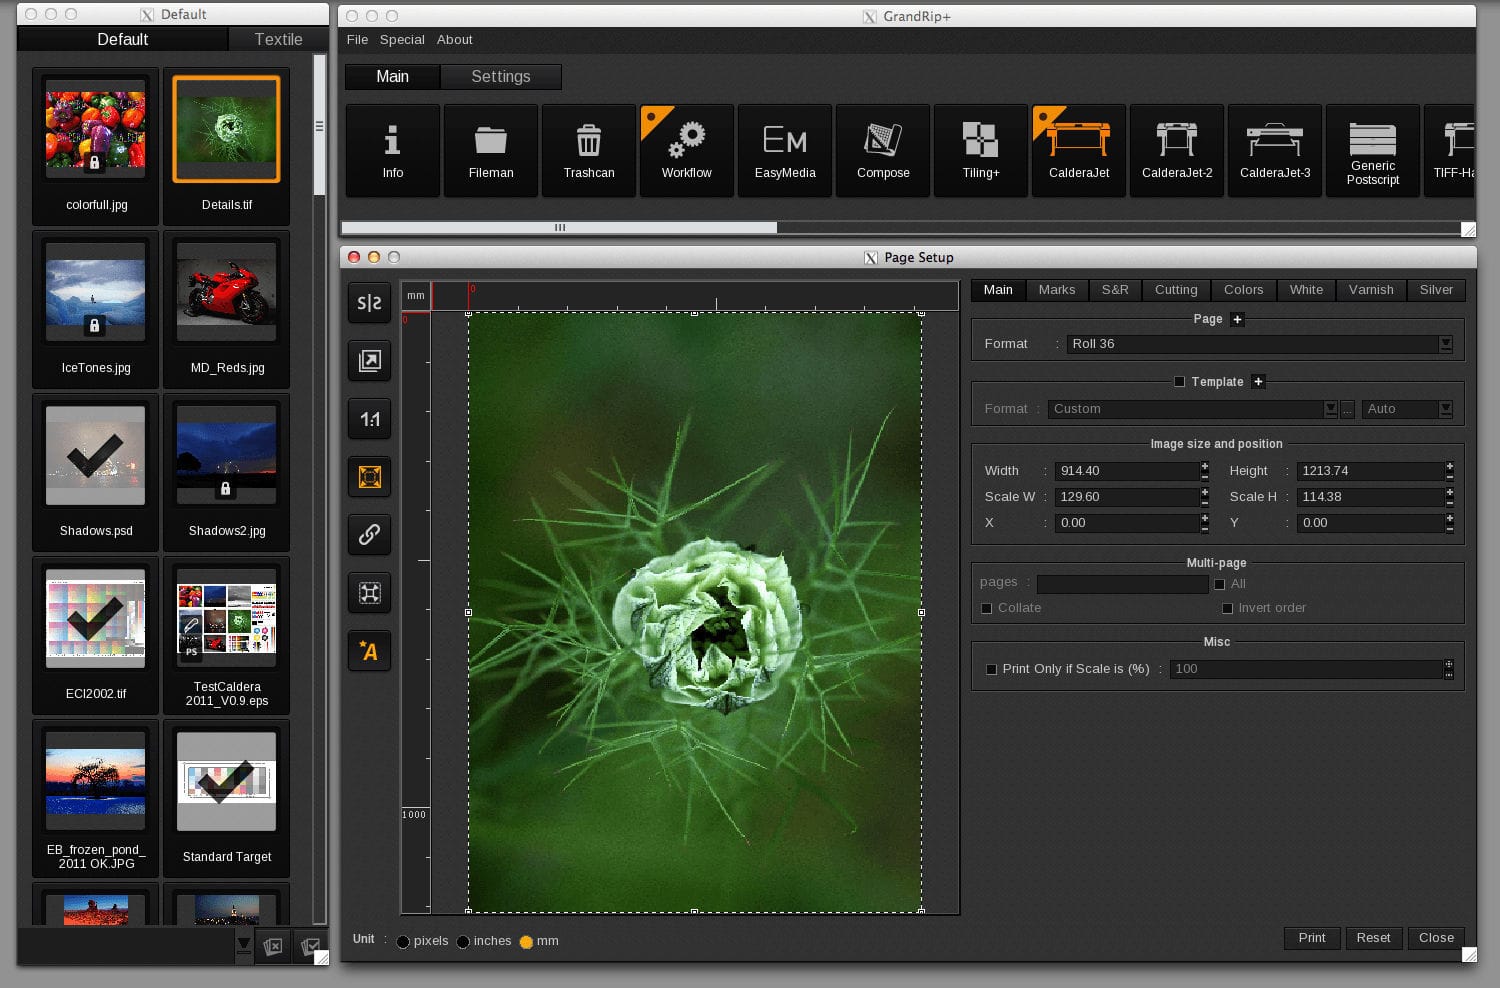This screenshot has width=1500, height=988.
Task: Open the Compose tool
Action: pyautogui.click(x=882, y=150)
